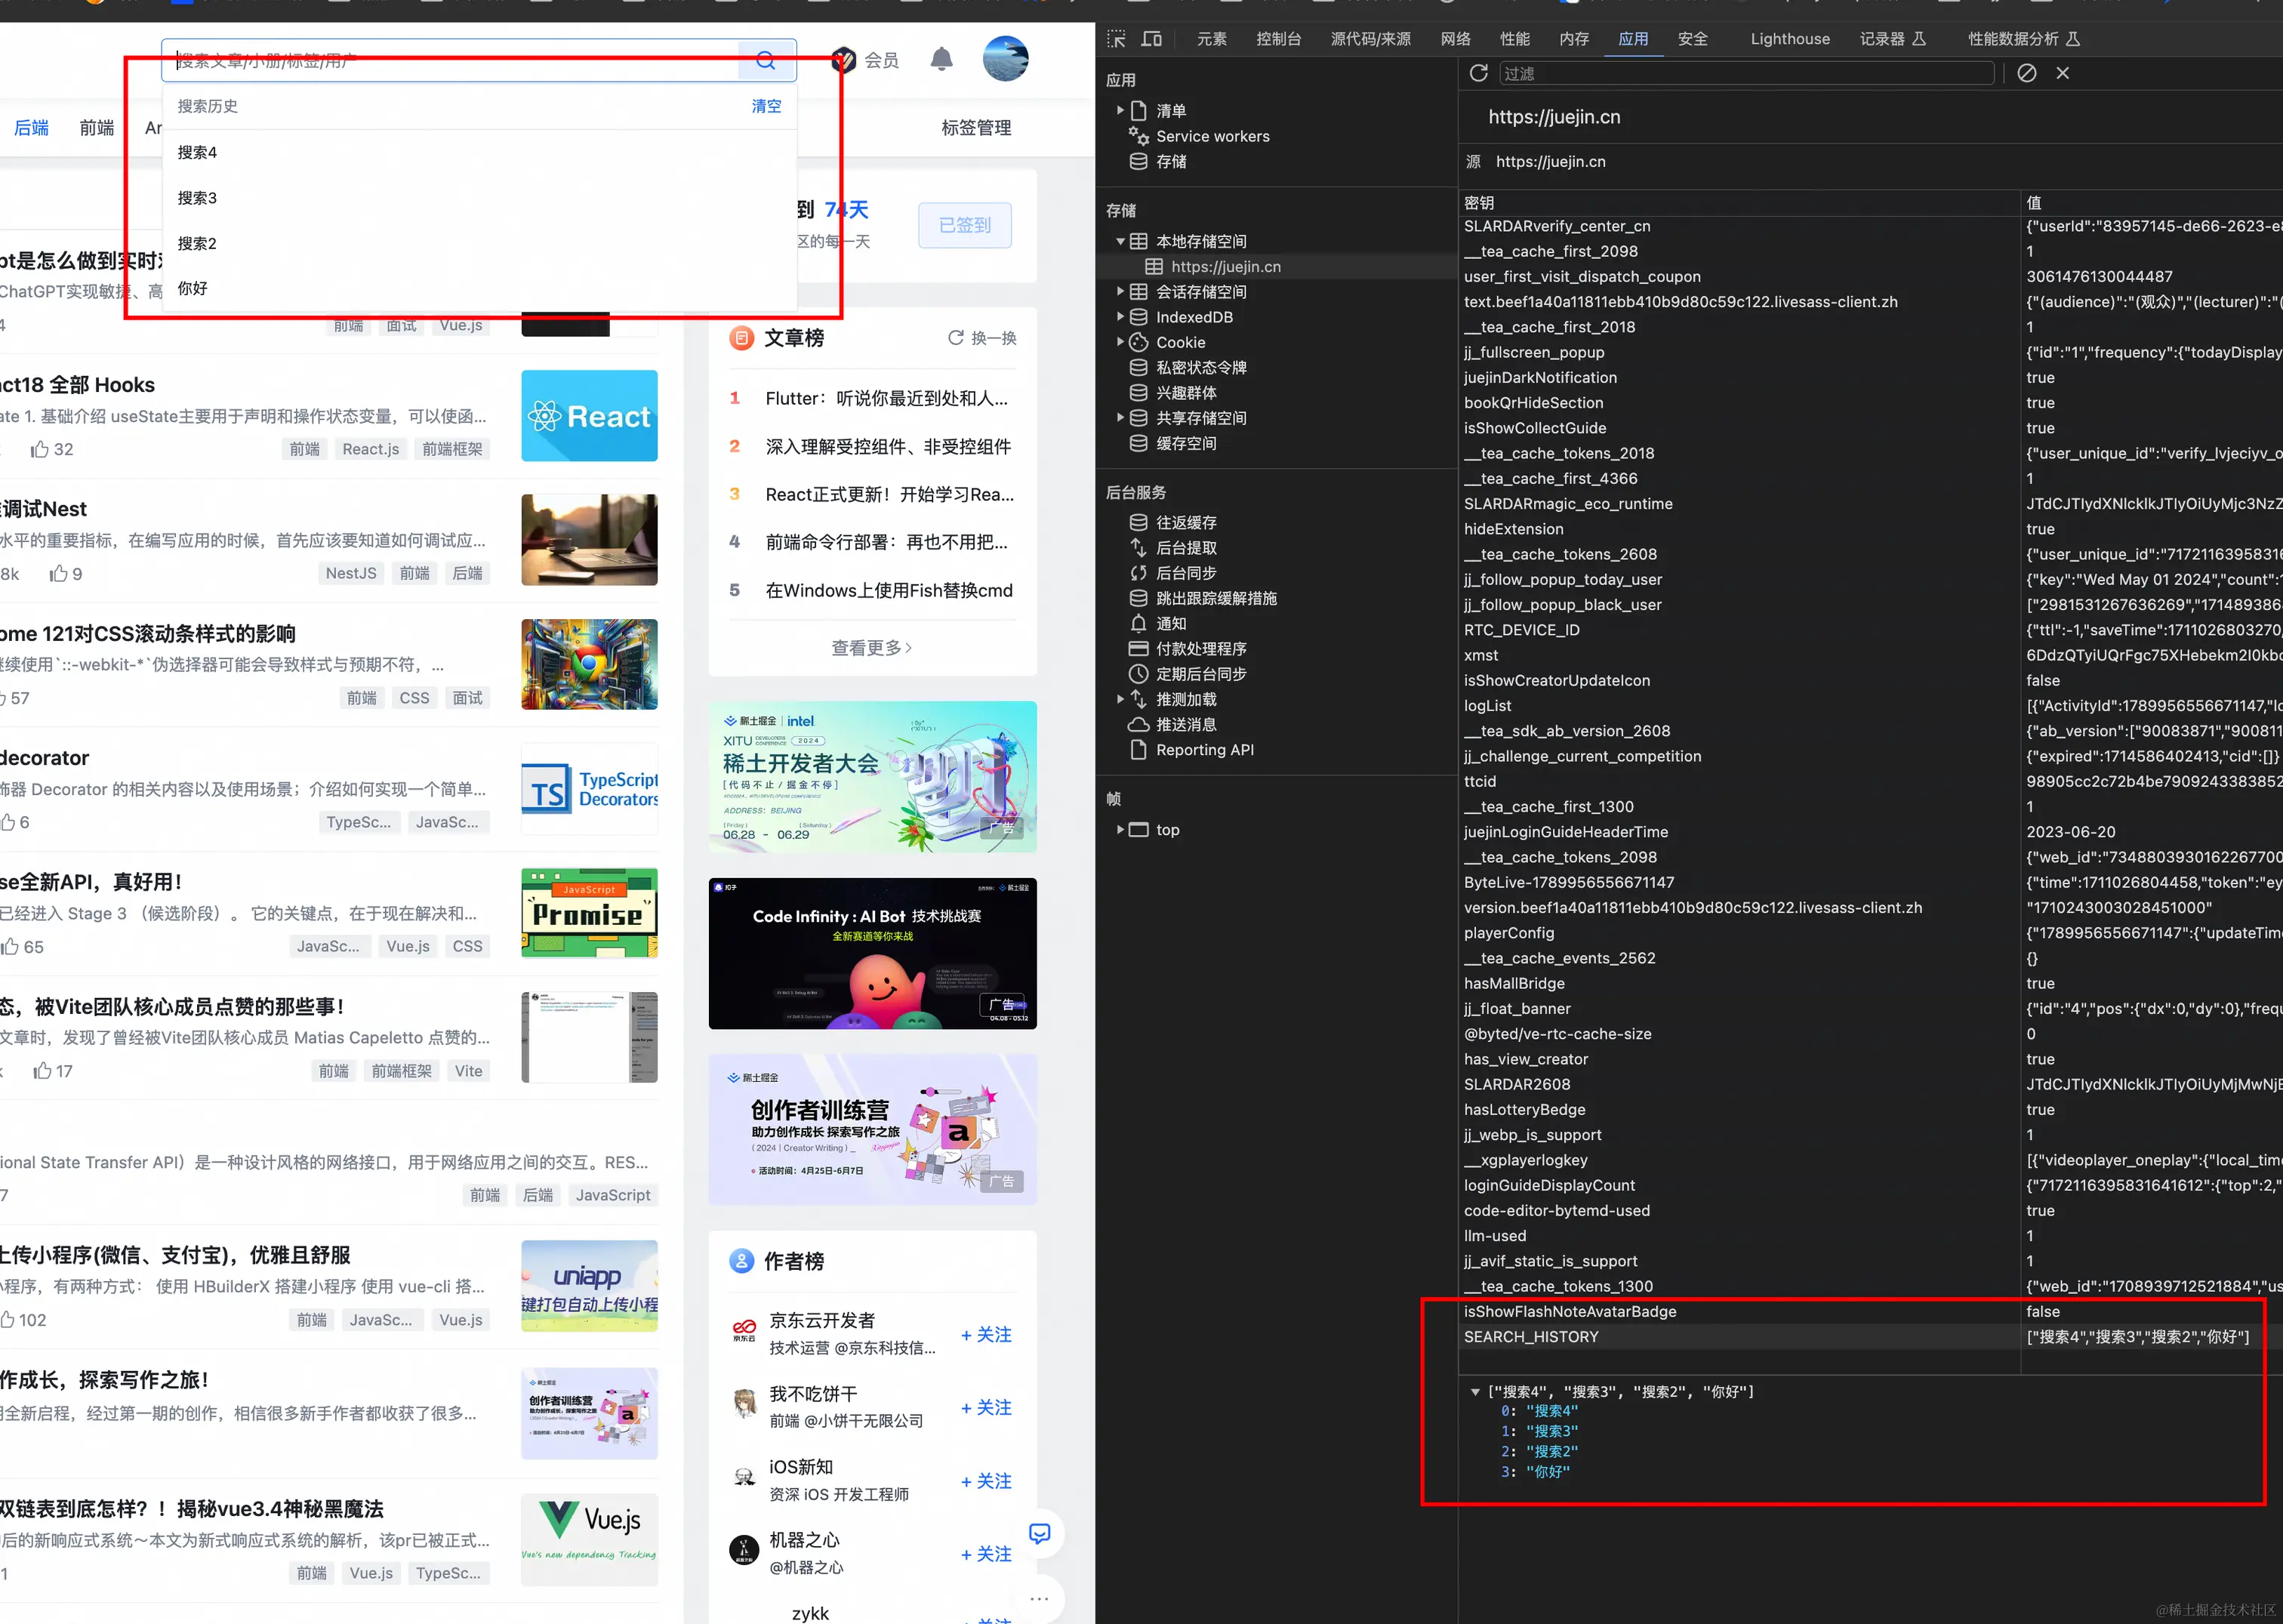This screenshot has width=2283, height=1624.
Task: Expand the IndexedDB tree node
Action: [1120, 317]
